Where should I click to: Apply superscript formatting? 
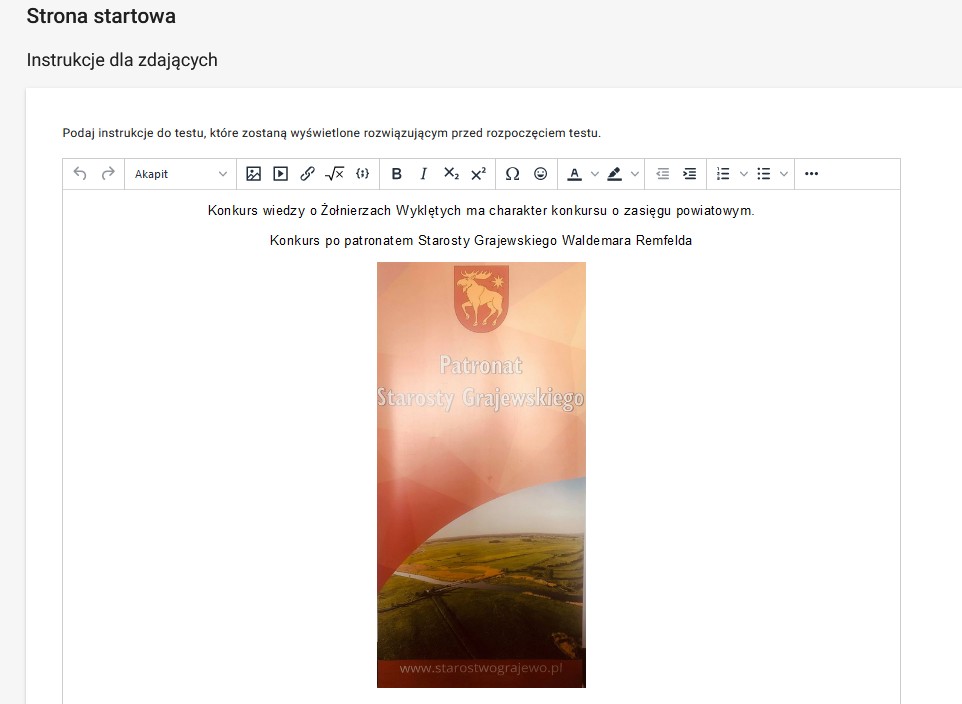[x=478, y=174]
